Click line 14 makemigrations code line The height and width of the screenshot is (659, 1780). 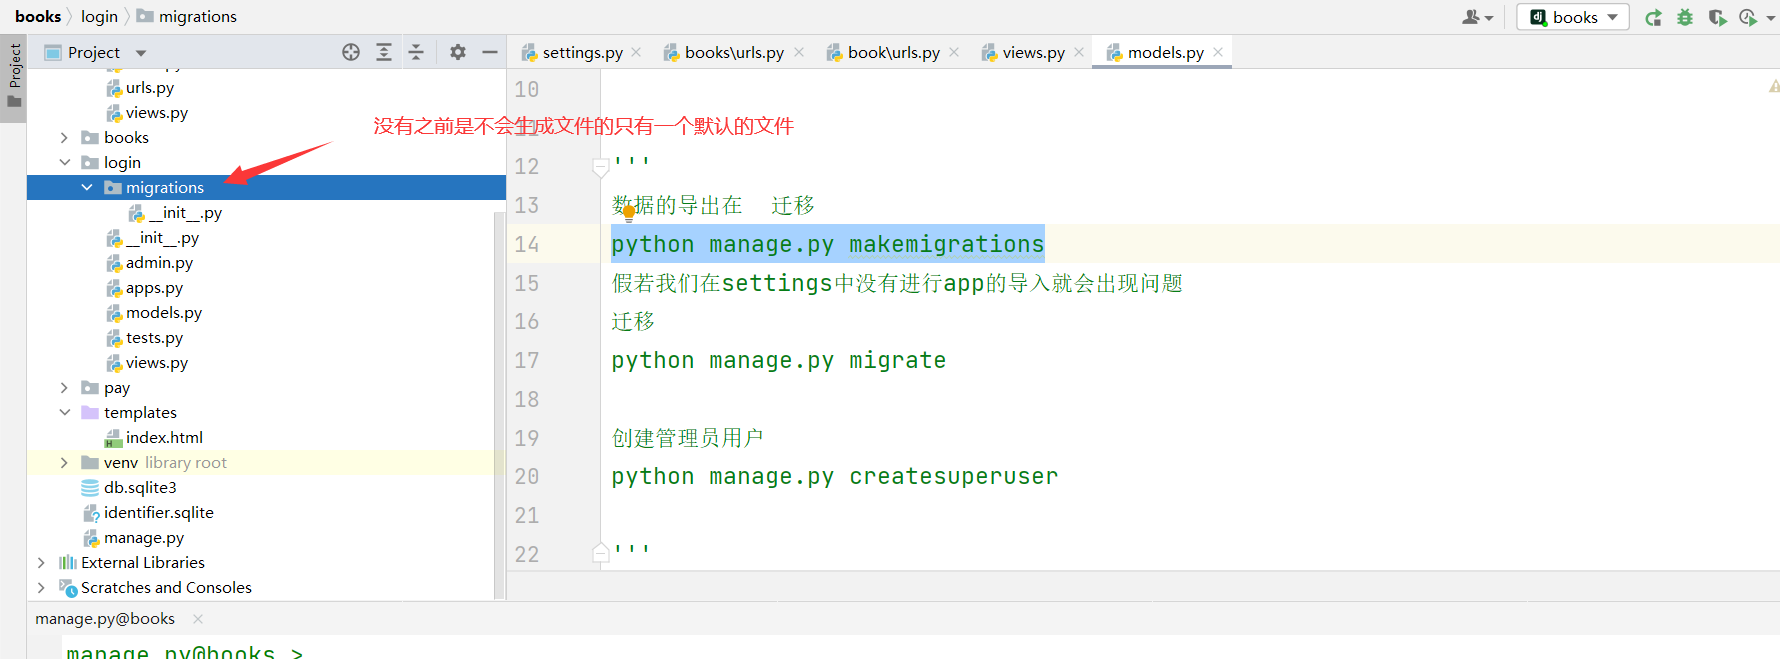pyautogui.click(x=827, y=244)
